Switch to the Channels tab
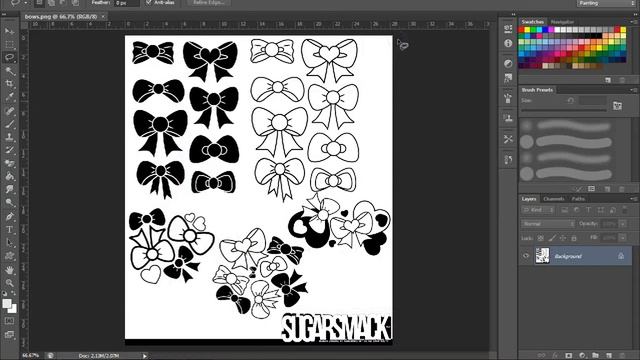Viewport: 640px width, 360px height. (x=554, y=199)
